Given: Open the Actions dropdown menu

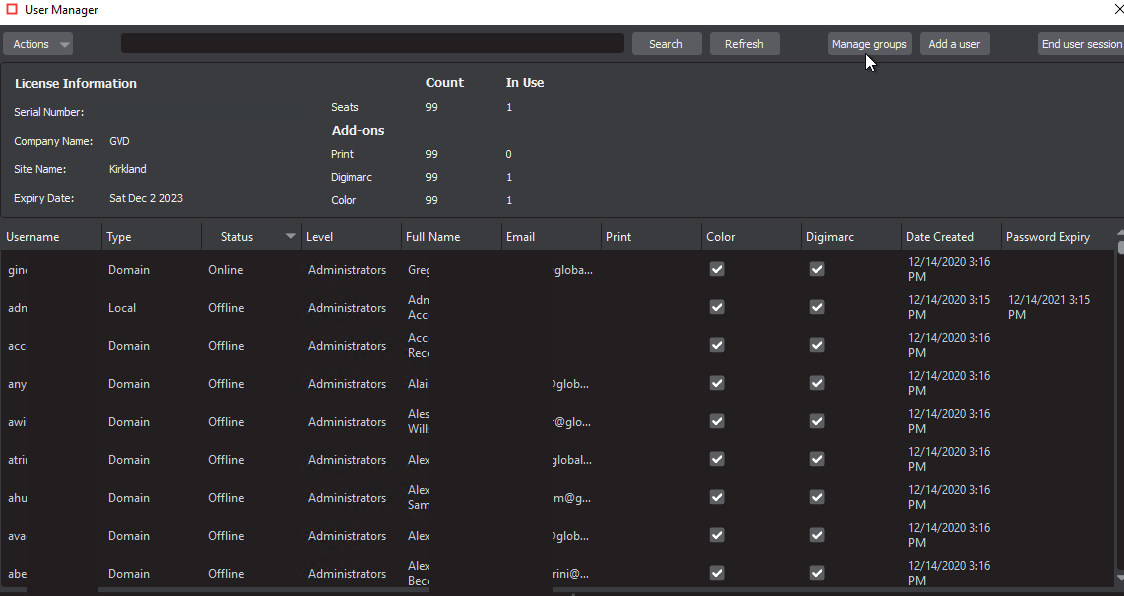Looking at the screenshot, I should tap(38, 44).
